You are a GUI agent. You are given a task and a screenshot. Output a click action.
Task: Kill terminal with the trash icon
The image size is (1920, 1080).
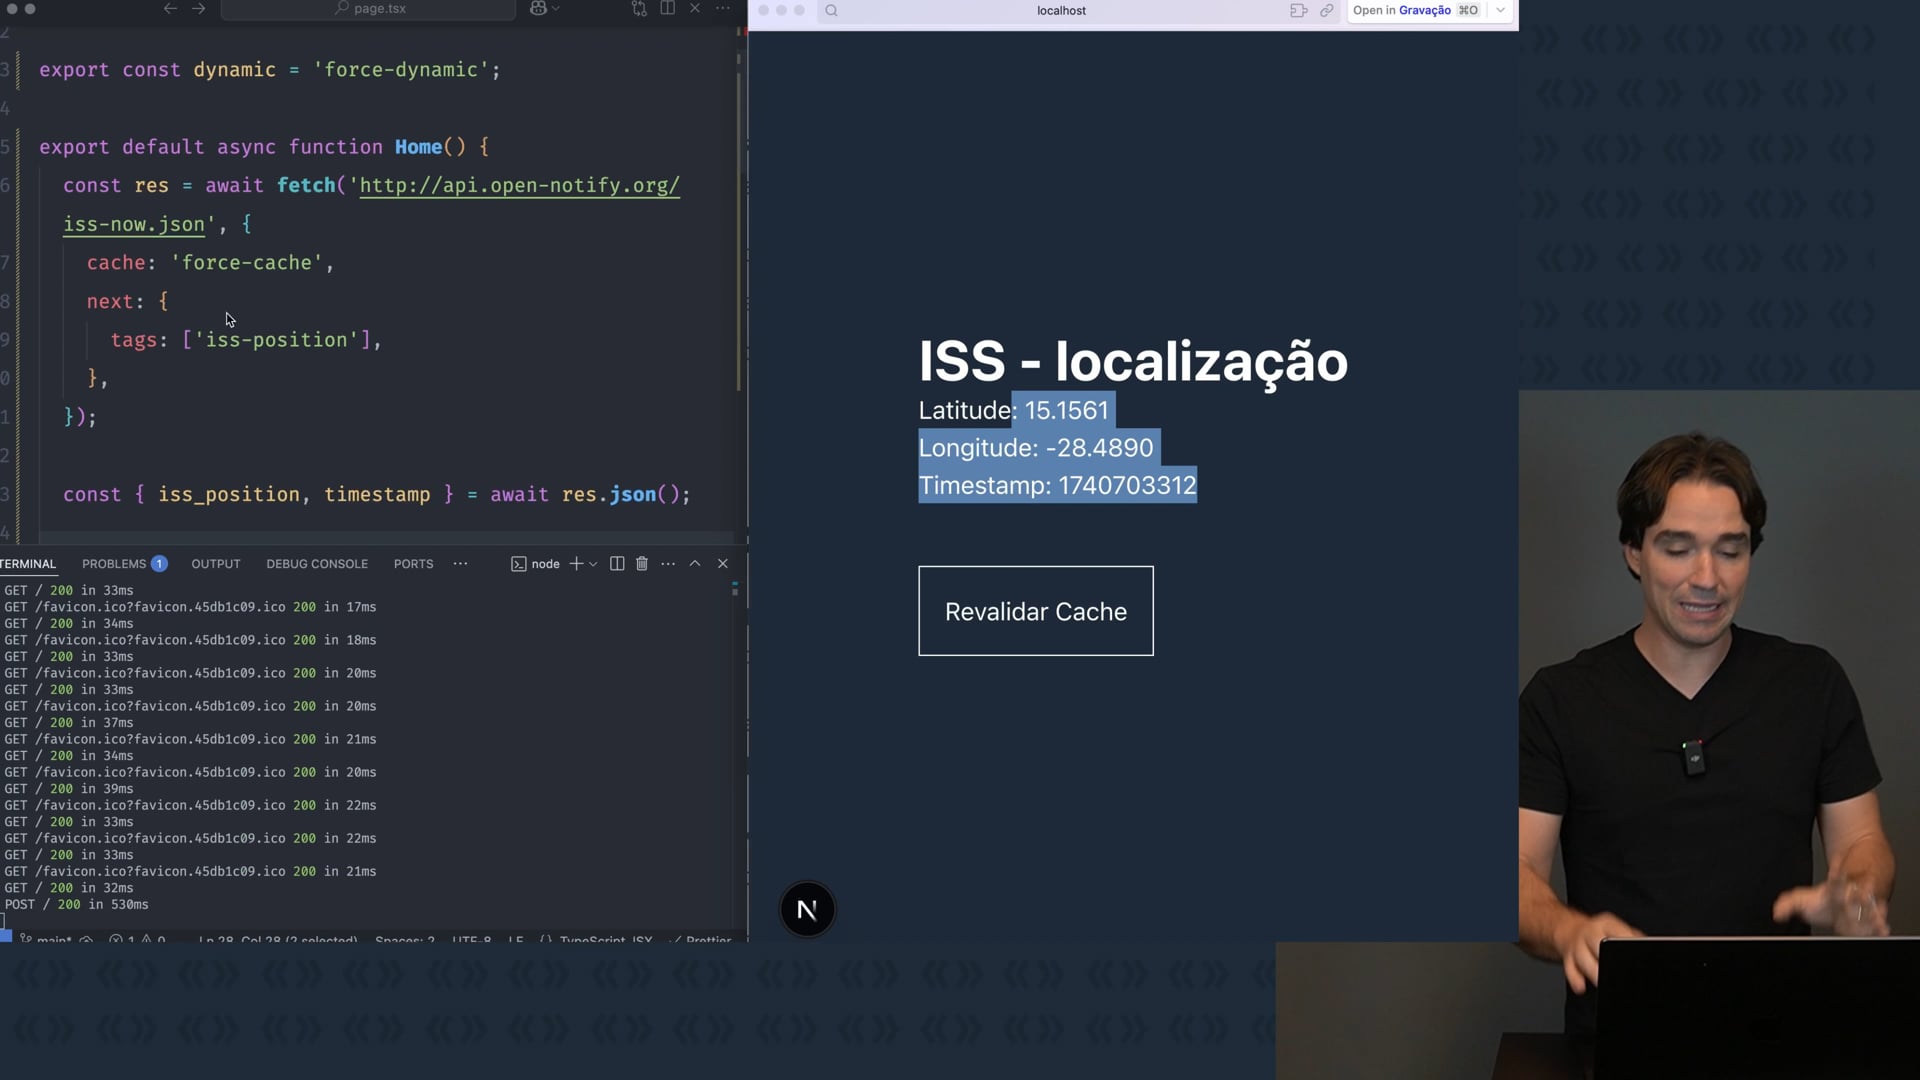click(x=642, y=564)
